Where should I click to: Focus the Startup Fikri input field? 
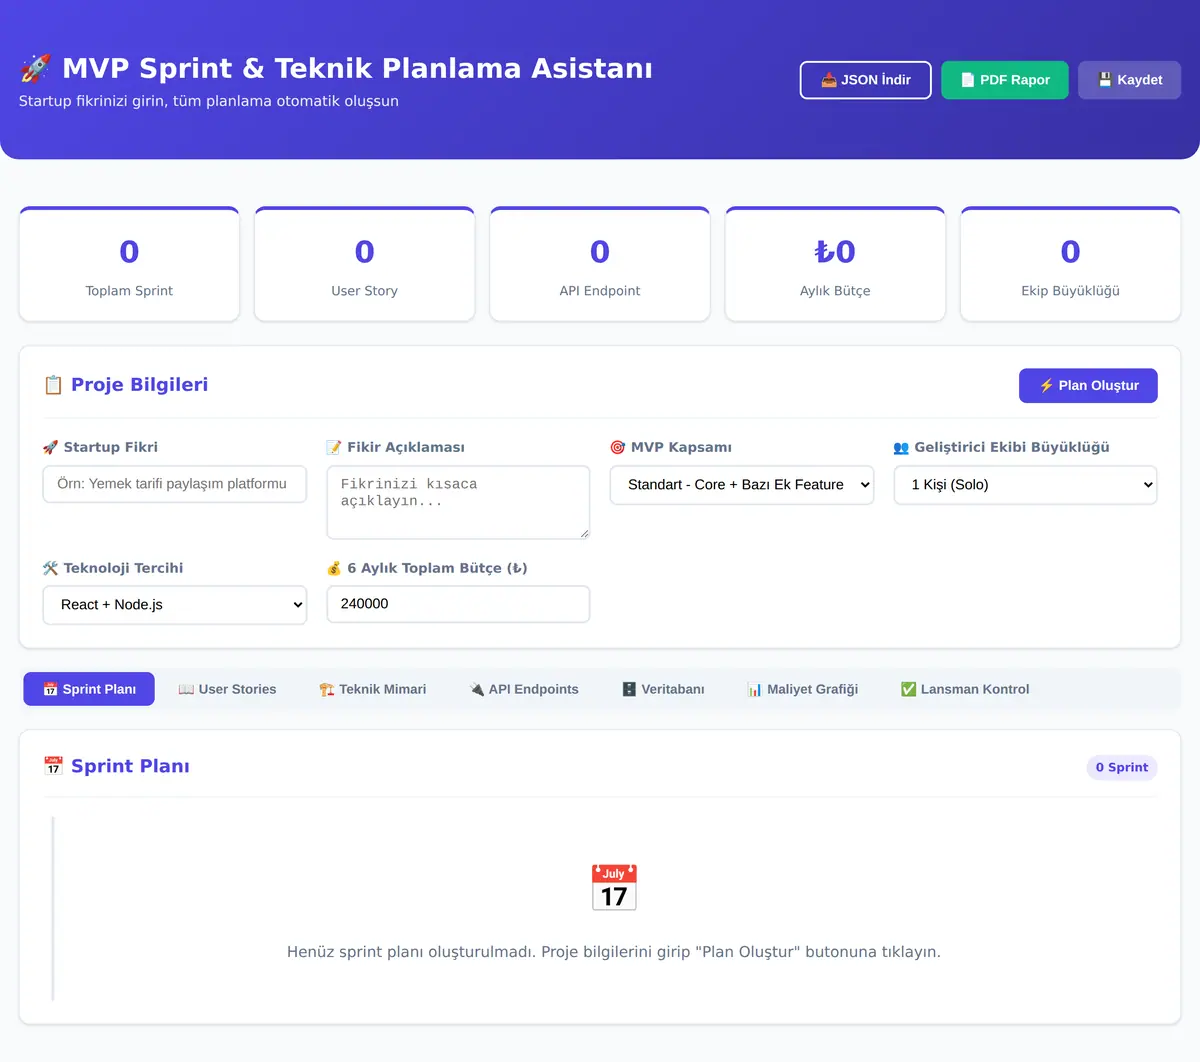click(x=175, y=484)
